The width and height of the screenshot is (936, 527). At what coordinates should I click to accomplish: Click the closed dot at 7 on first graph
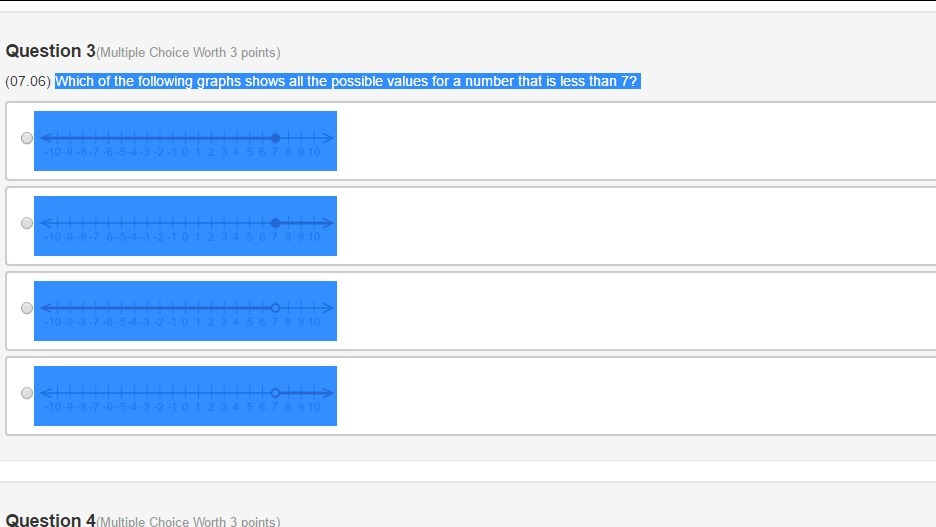[x=275, y=138]
